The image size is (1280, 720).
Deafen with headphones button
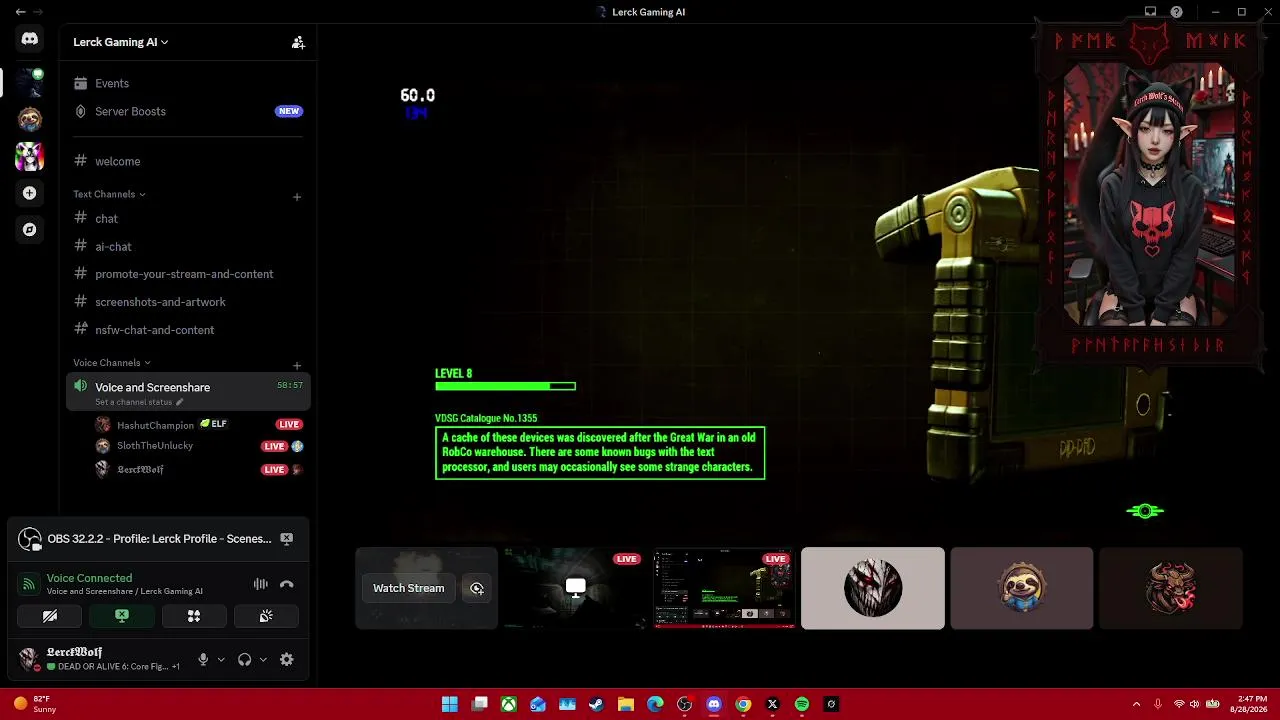click(x=245, y=659)
